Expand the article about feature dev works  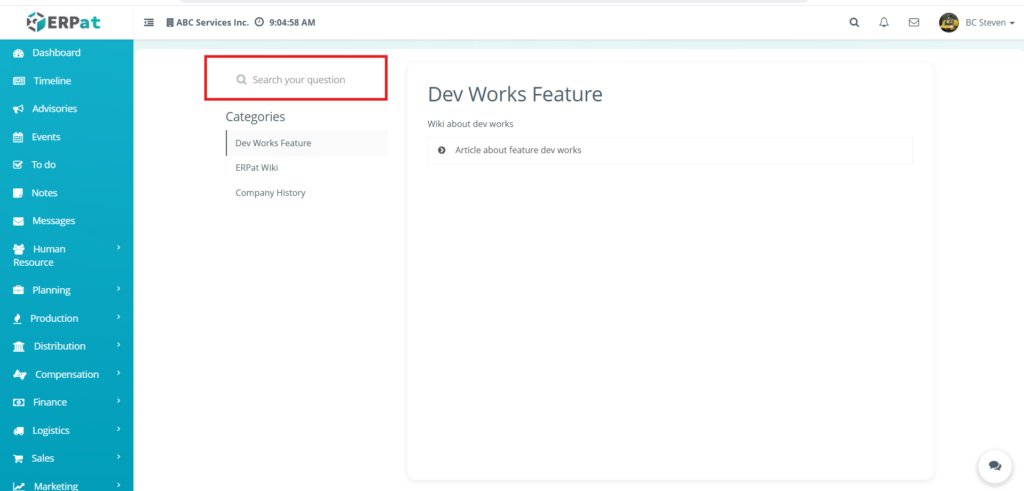pos(517,150)
